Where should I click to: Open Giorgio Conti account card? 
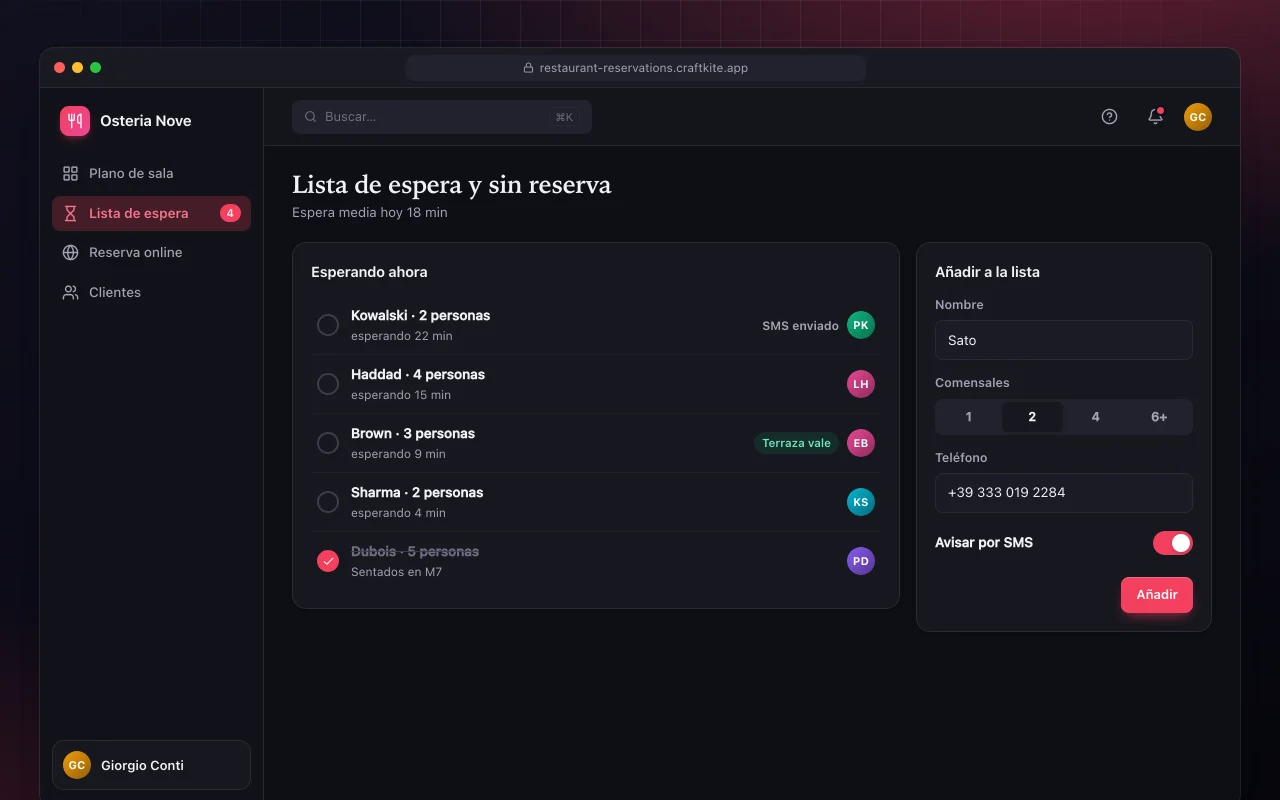(151, 765)
